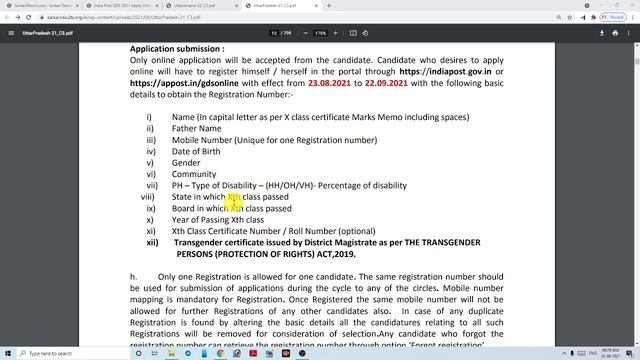The width and height of the screenshot is (640, 360).
Task: Go back to the previous page in browser
Action: click(x=7, y=17)
